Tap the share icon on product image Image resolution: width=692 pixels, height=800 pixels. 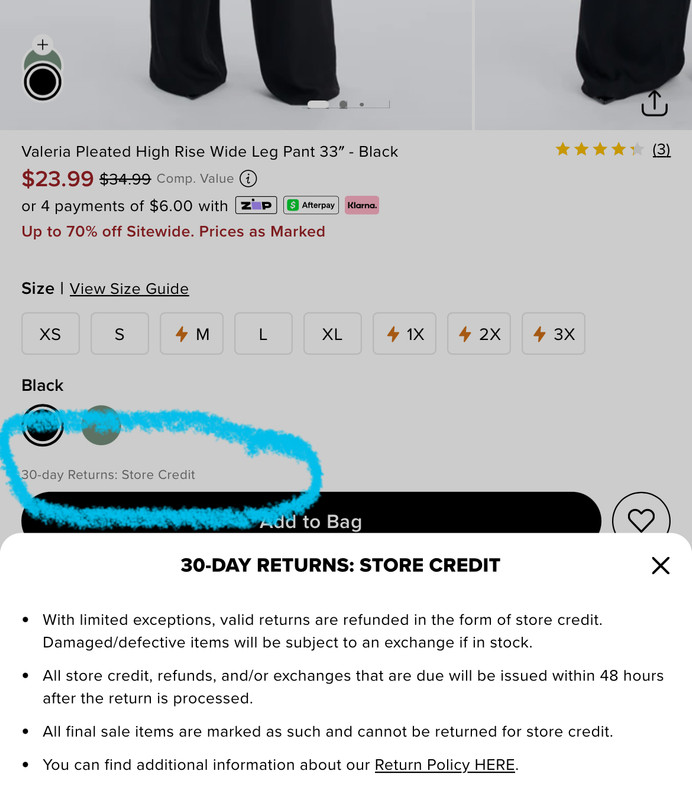(x=654, y=104)
